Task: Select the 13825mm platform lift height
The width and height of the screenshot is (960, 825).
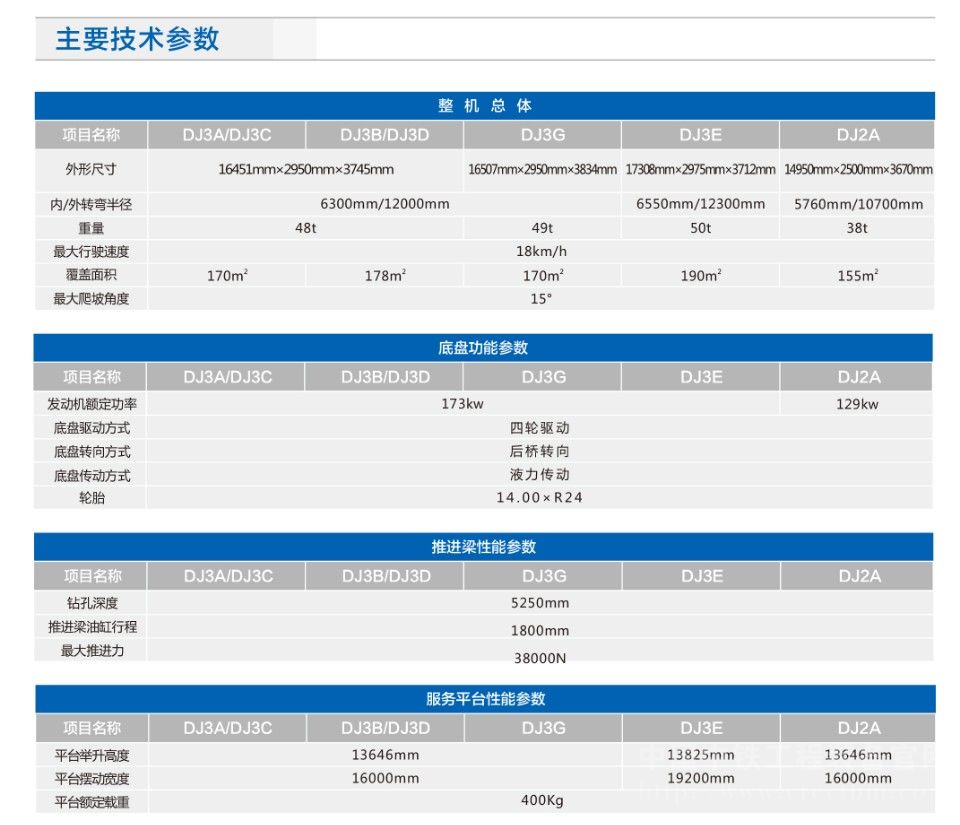Action: 700,755
